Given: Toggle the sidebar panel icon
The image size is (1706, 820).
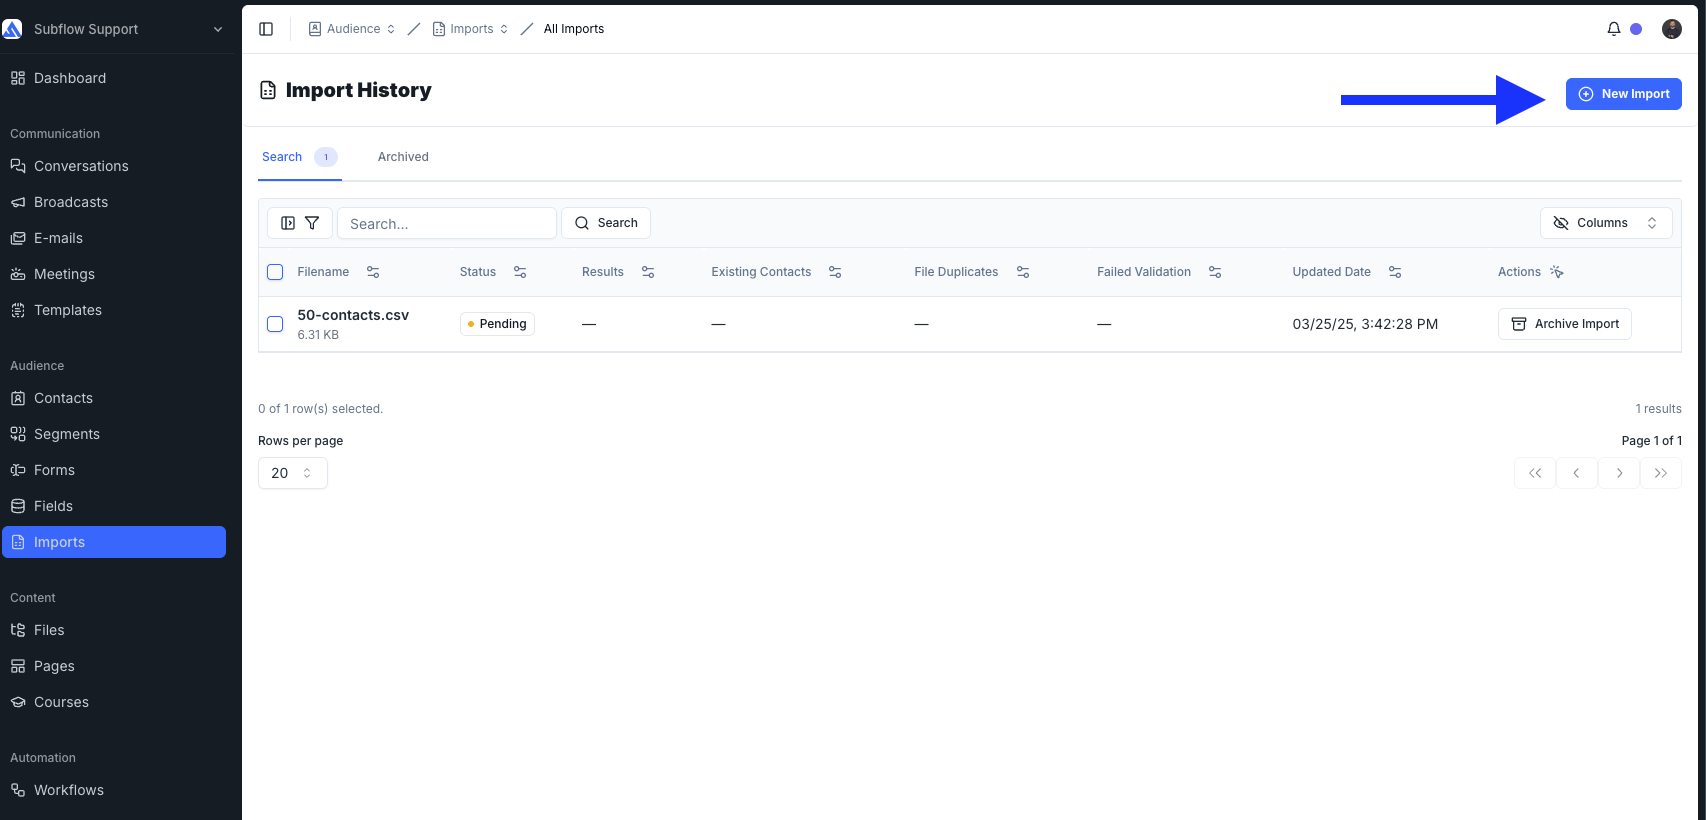Looking at the screenshot, I should (x=266, y=29).
